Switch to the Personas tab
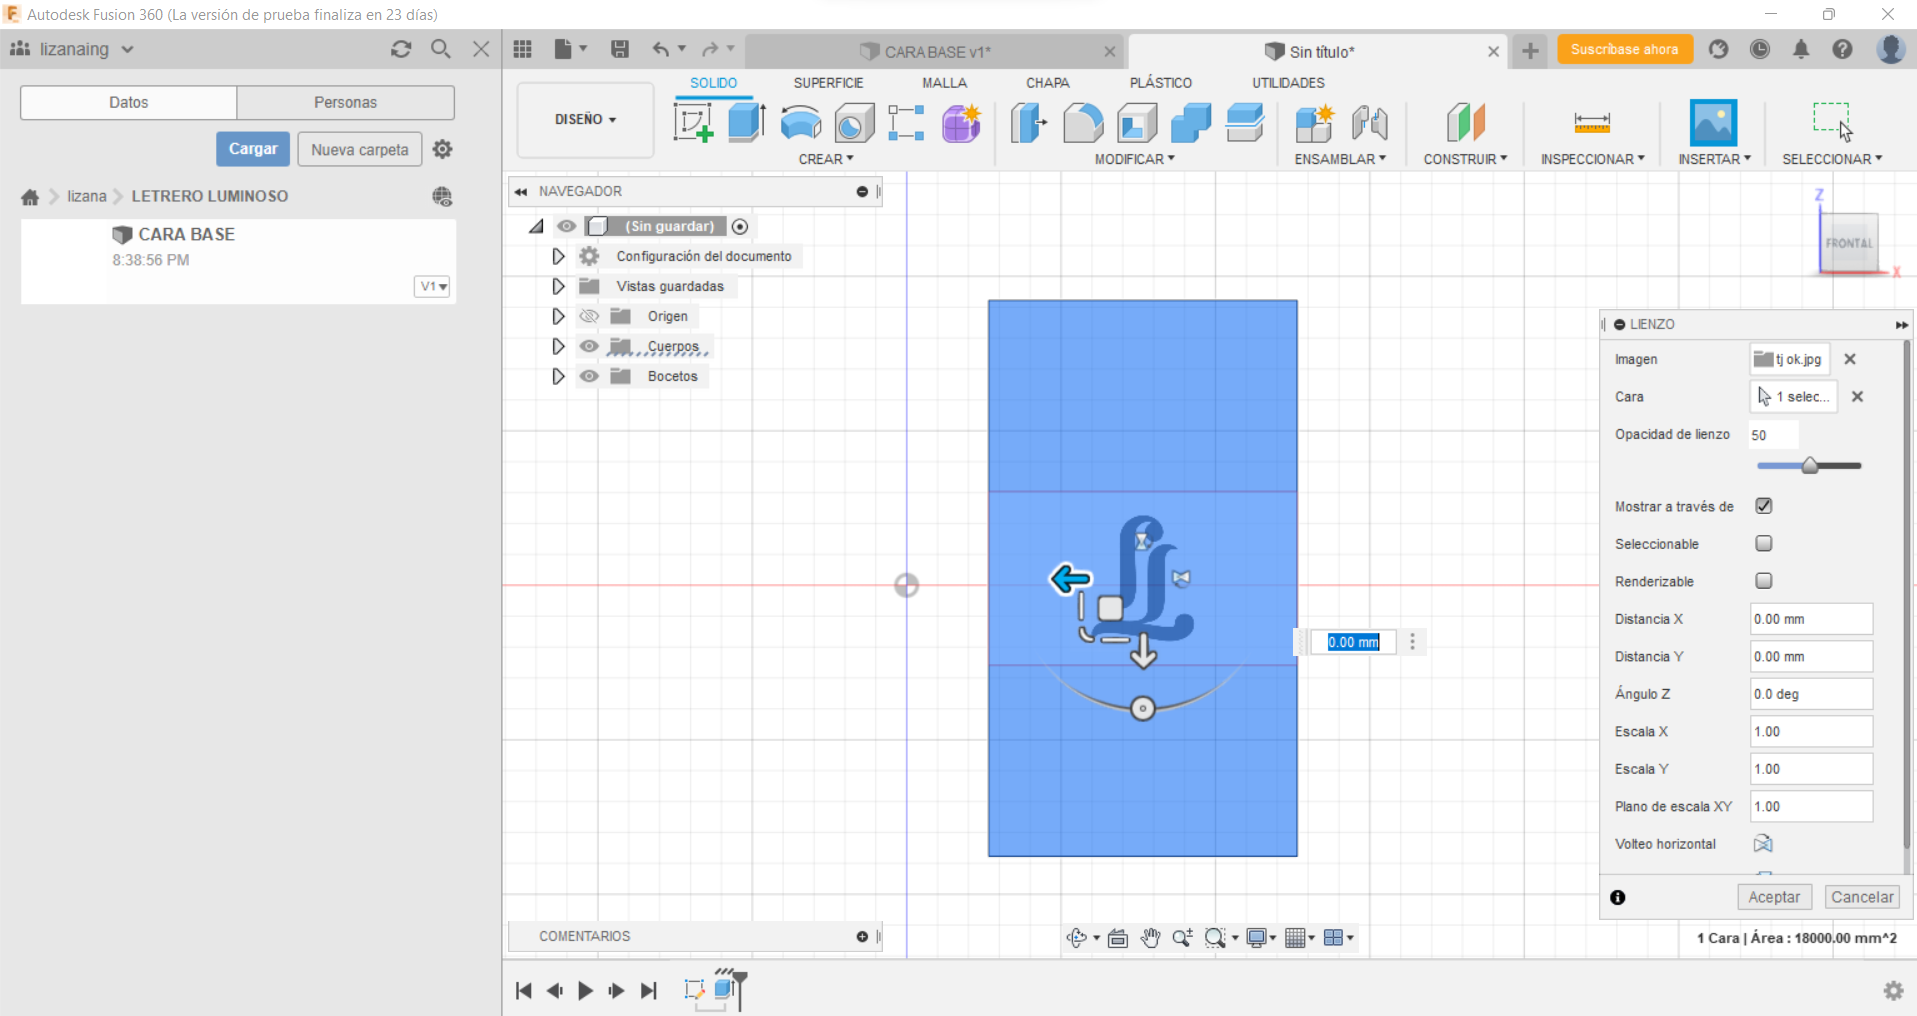1917x1016 pixels. pyautogui.click(x=345, y=102)
